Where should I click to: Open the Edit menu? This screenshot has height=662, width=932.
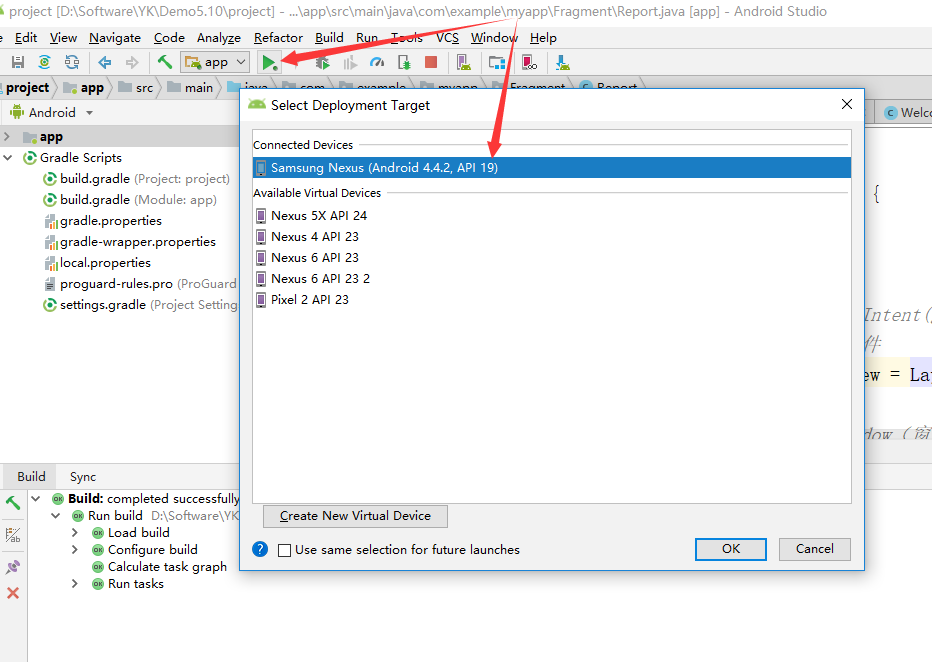(26, 38)
